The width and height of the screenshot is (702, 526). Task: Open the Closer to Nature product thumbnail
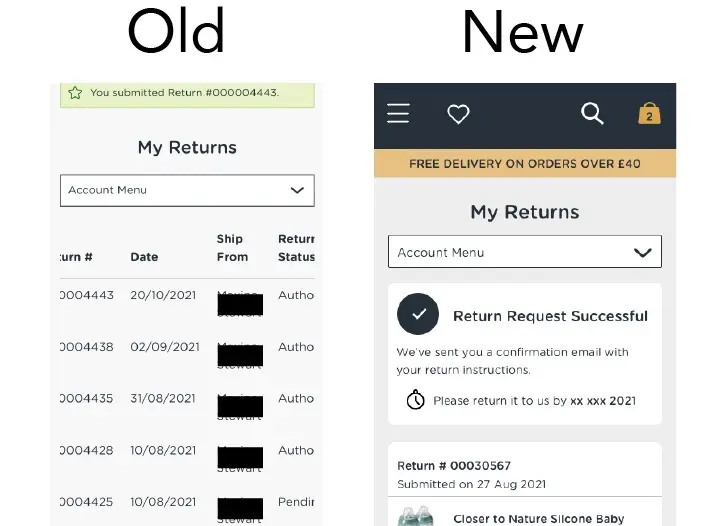pyautogui.click(x=417, y=516)
